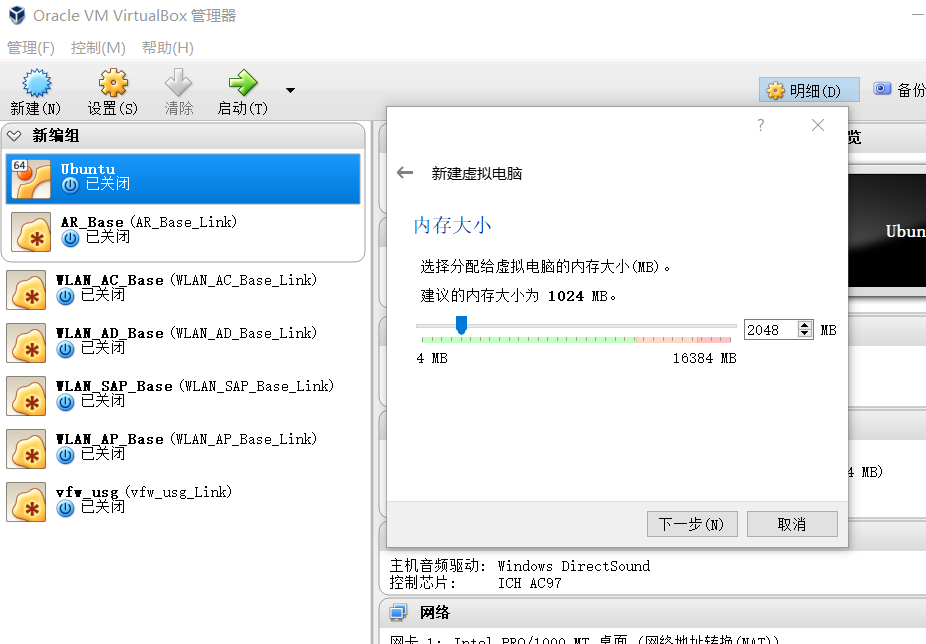Select the Ubuntu virtual machine
926x644 pixels.
[x=183, y=178]
